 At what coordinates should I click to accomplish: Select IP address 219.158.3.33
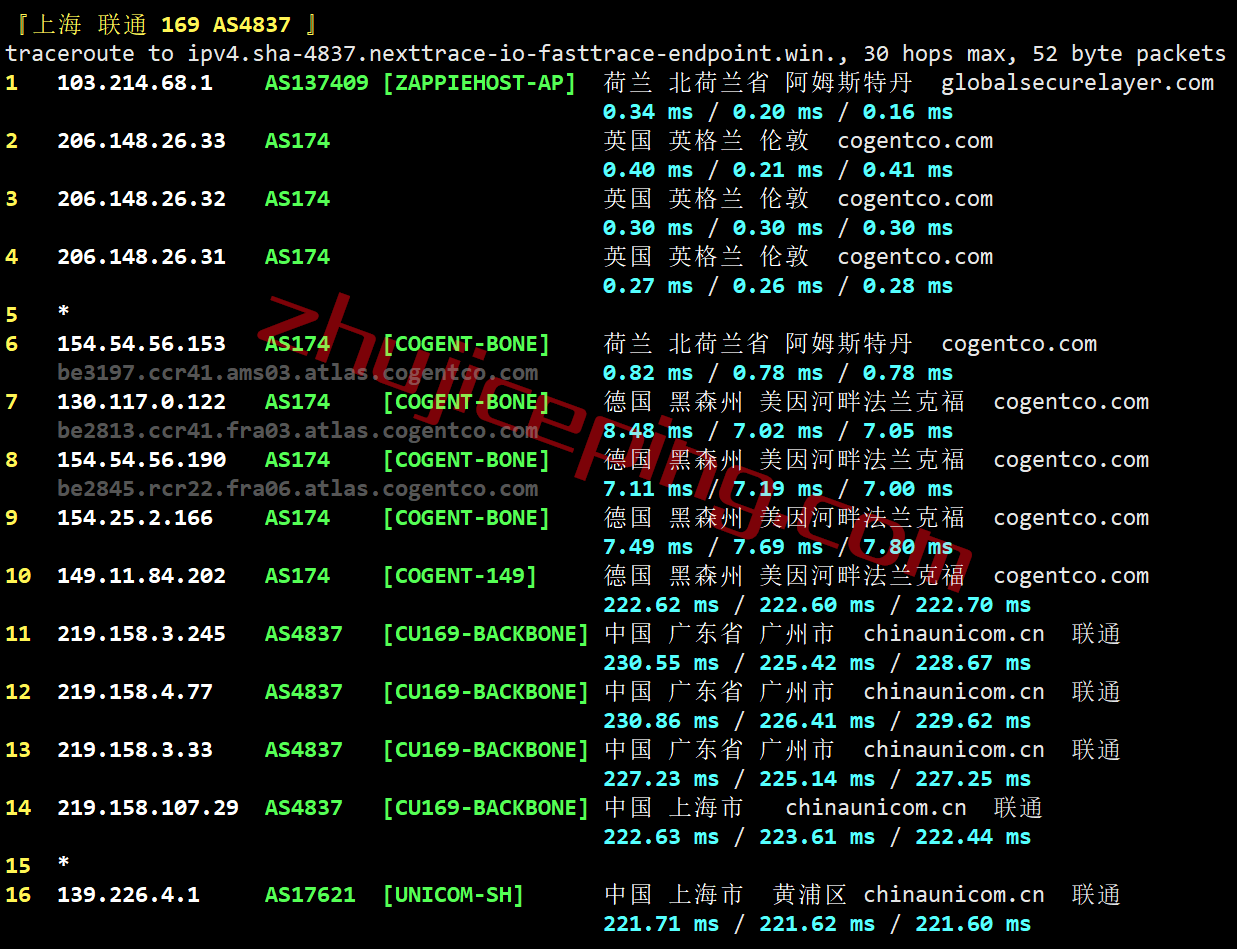coord(134,750)
